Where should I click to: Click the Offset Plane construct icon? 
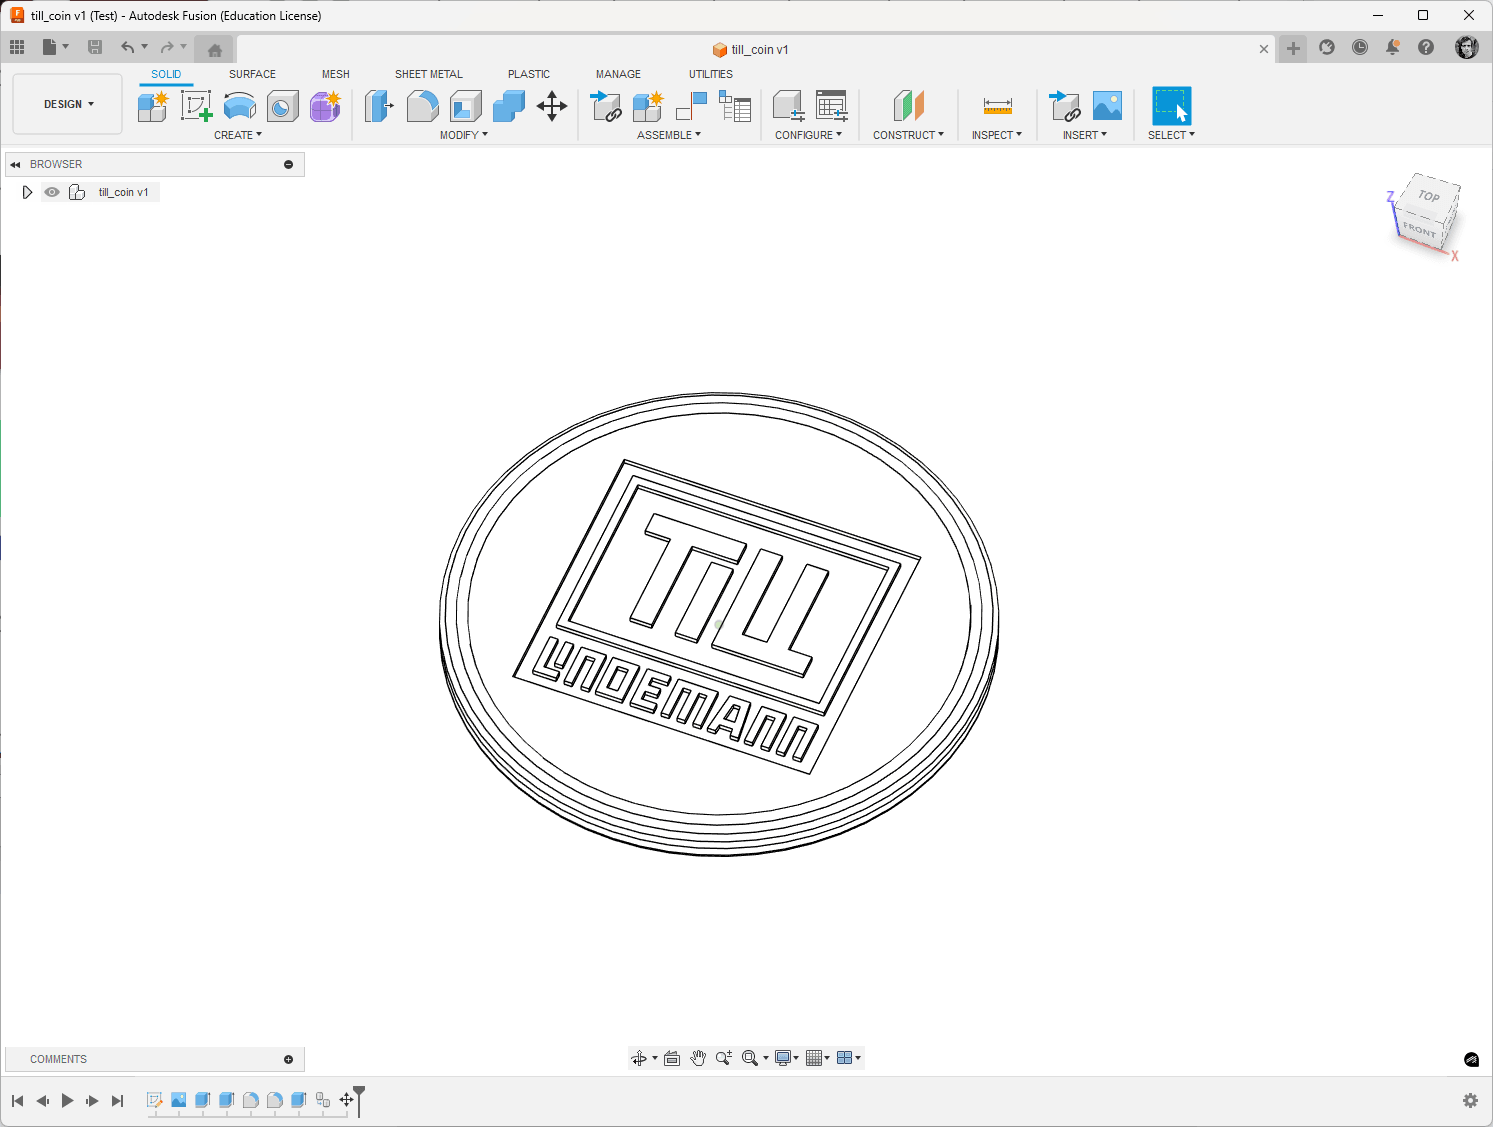pyautogui.click(x=908, y=106)
